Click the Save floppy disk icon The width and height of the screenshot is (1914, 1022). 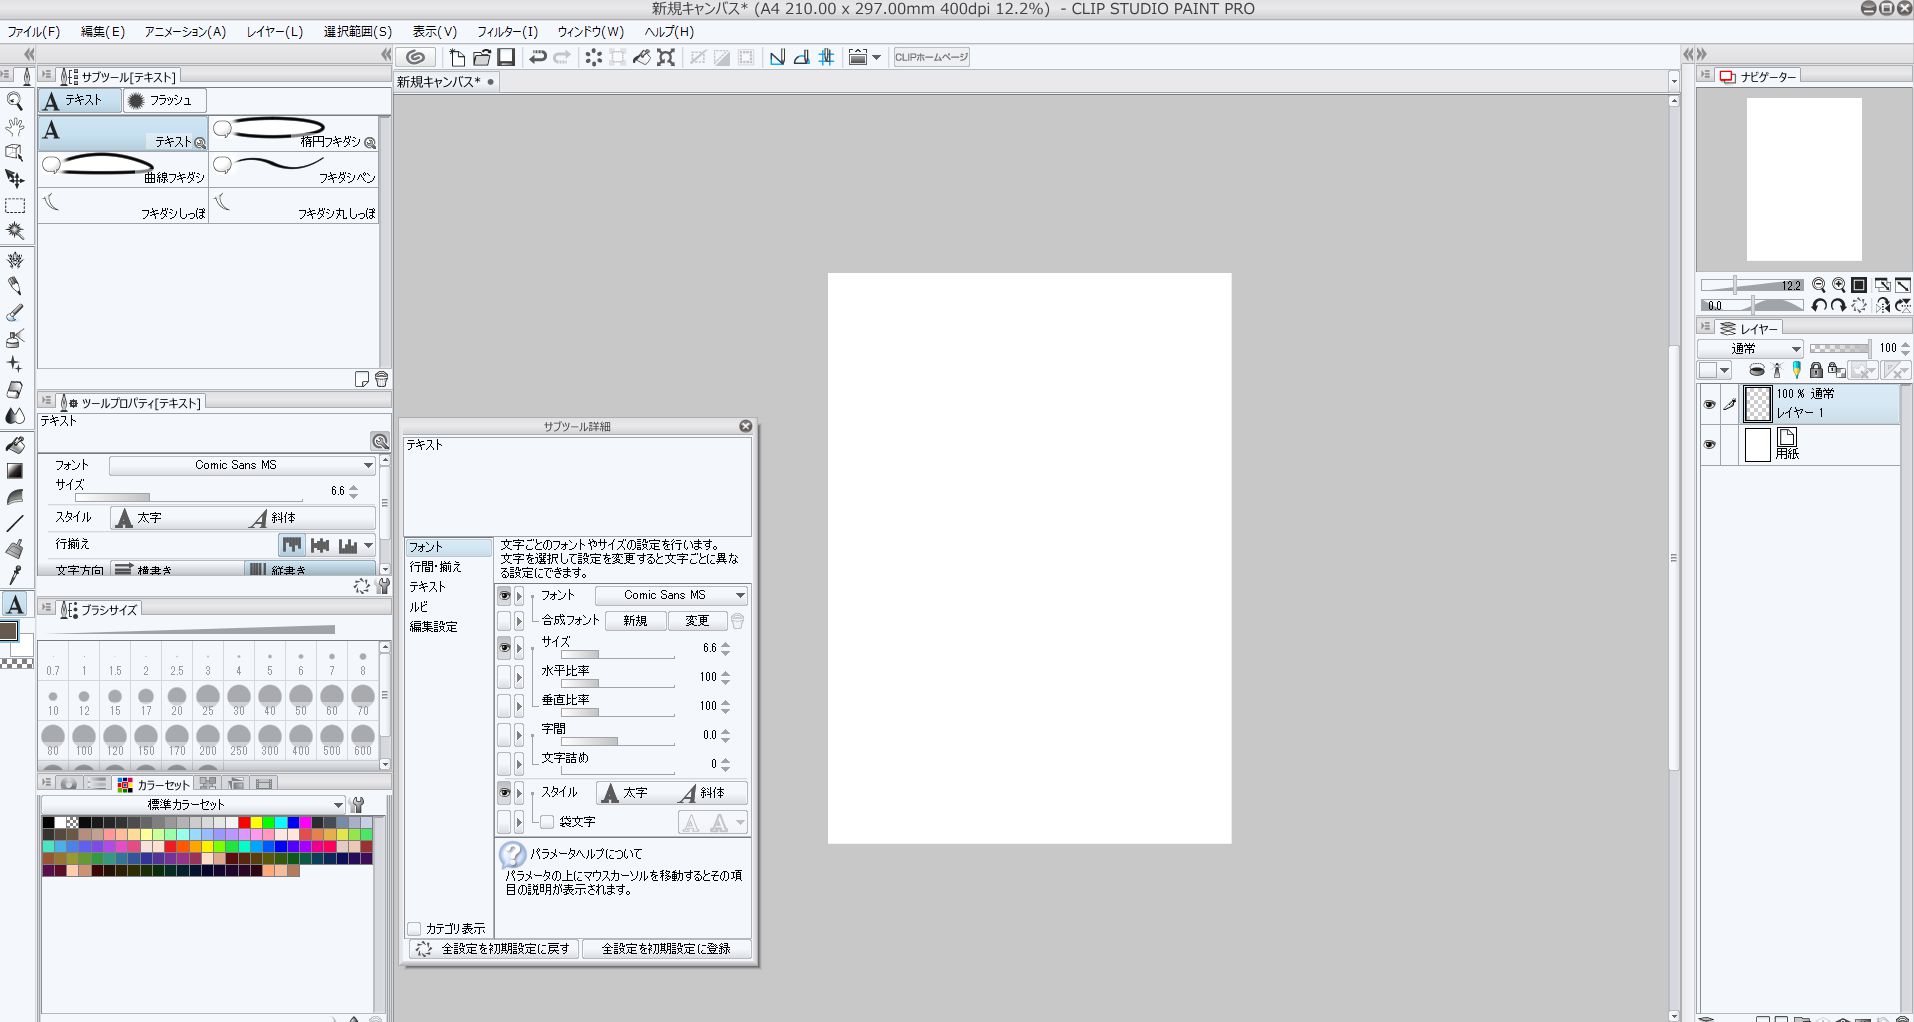click(506, 57)
